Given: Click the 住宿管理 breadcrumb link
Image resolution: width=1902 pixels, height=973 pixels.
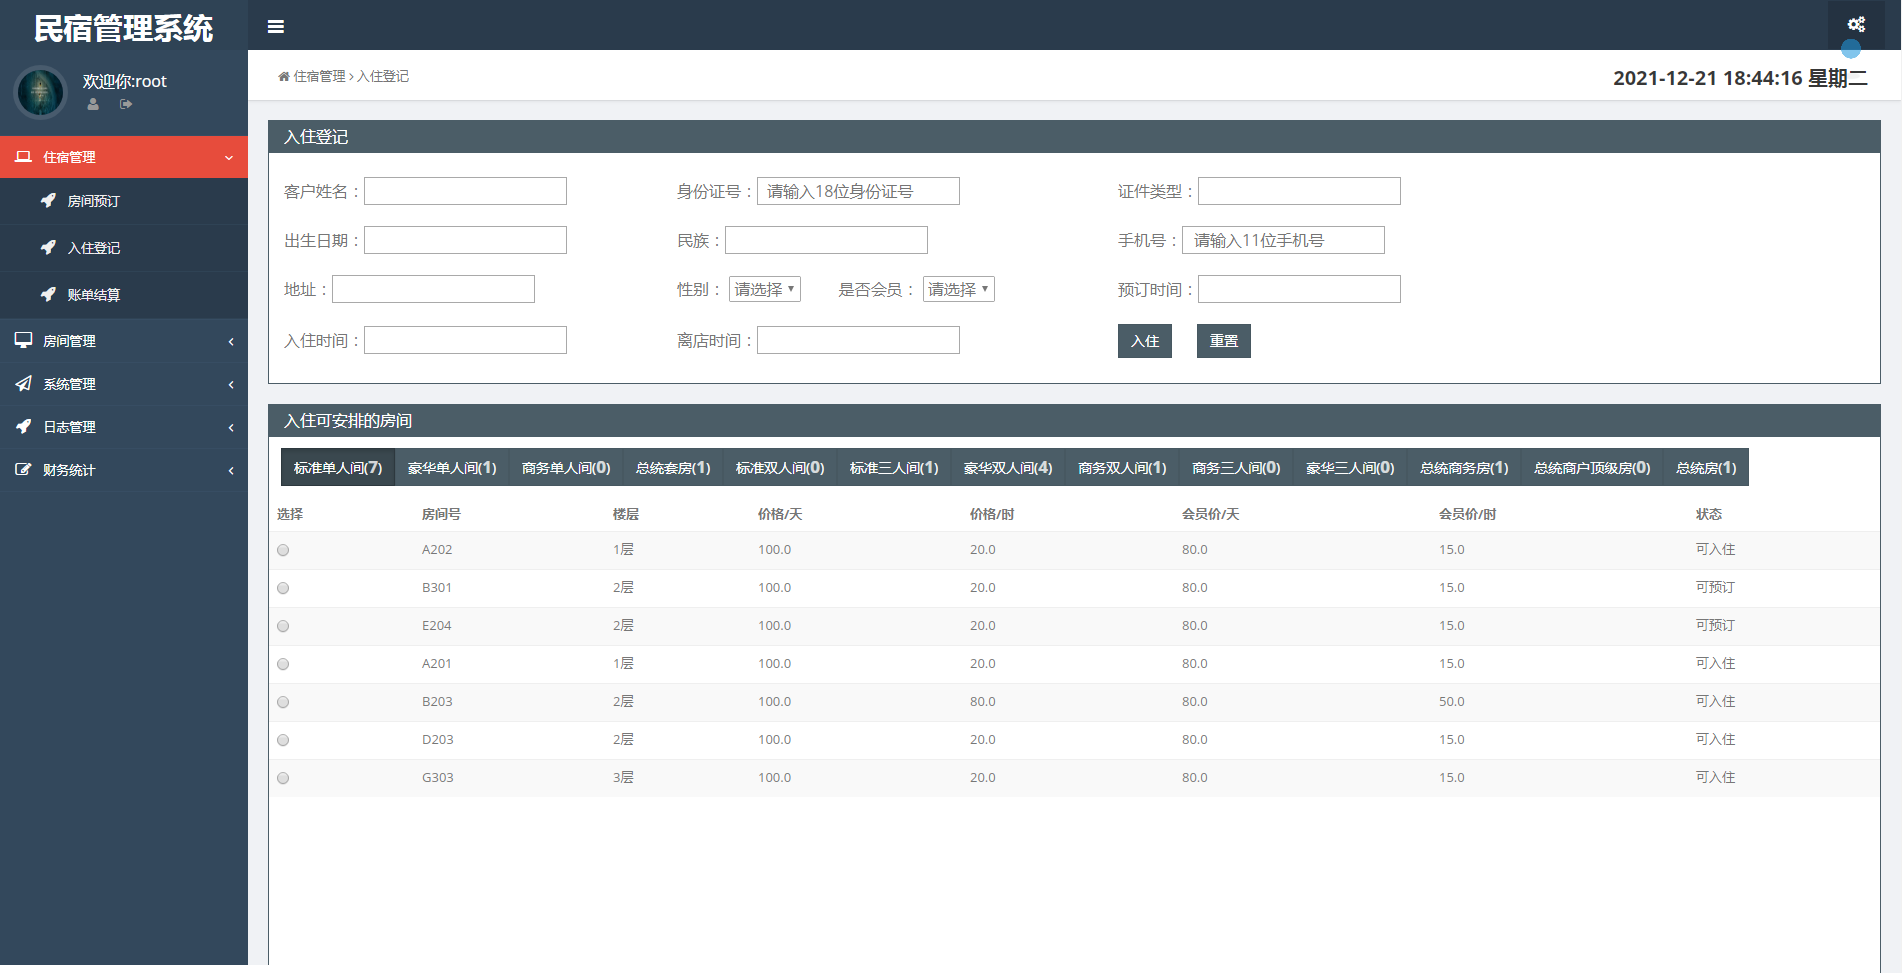Looking at the screenshot, I should (319, 76).
